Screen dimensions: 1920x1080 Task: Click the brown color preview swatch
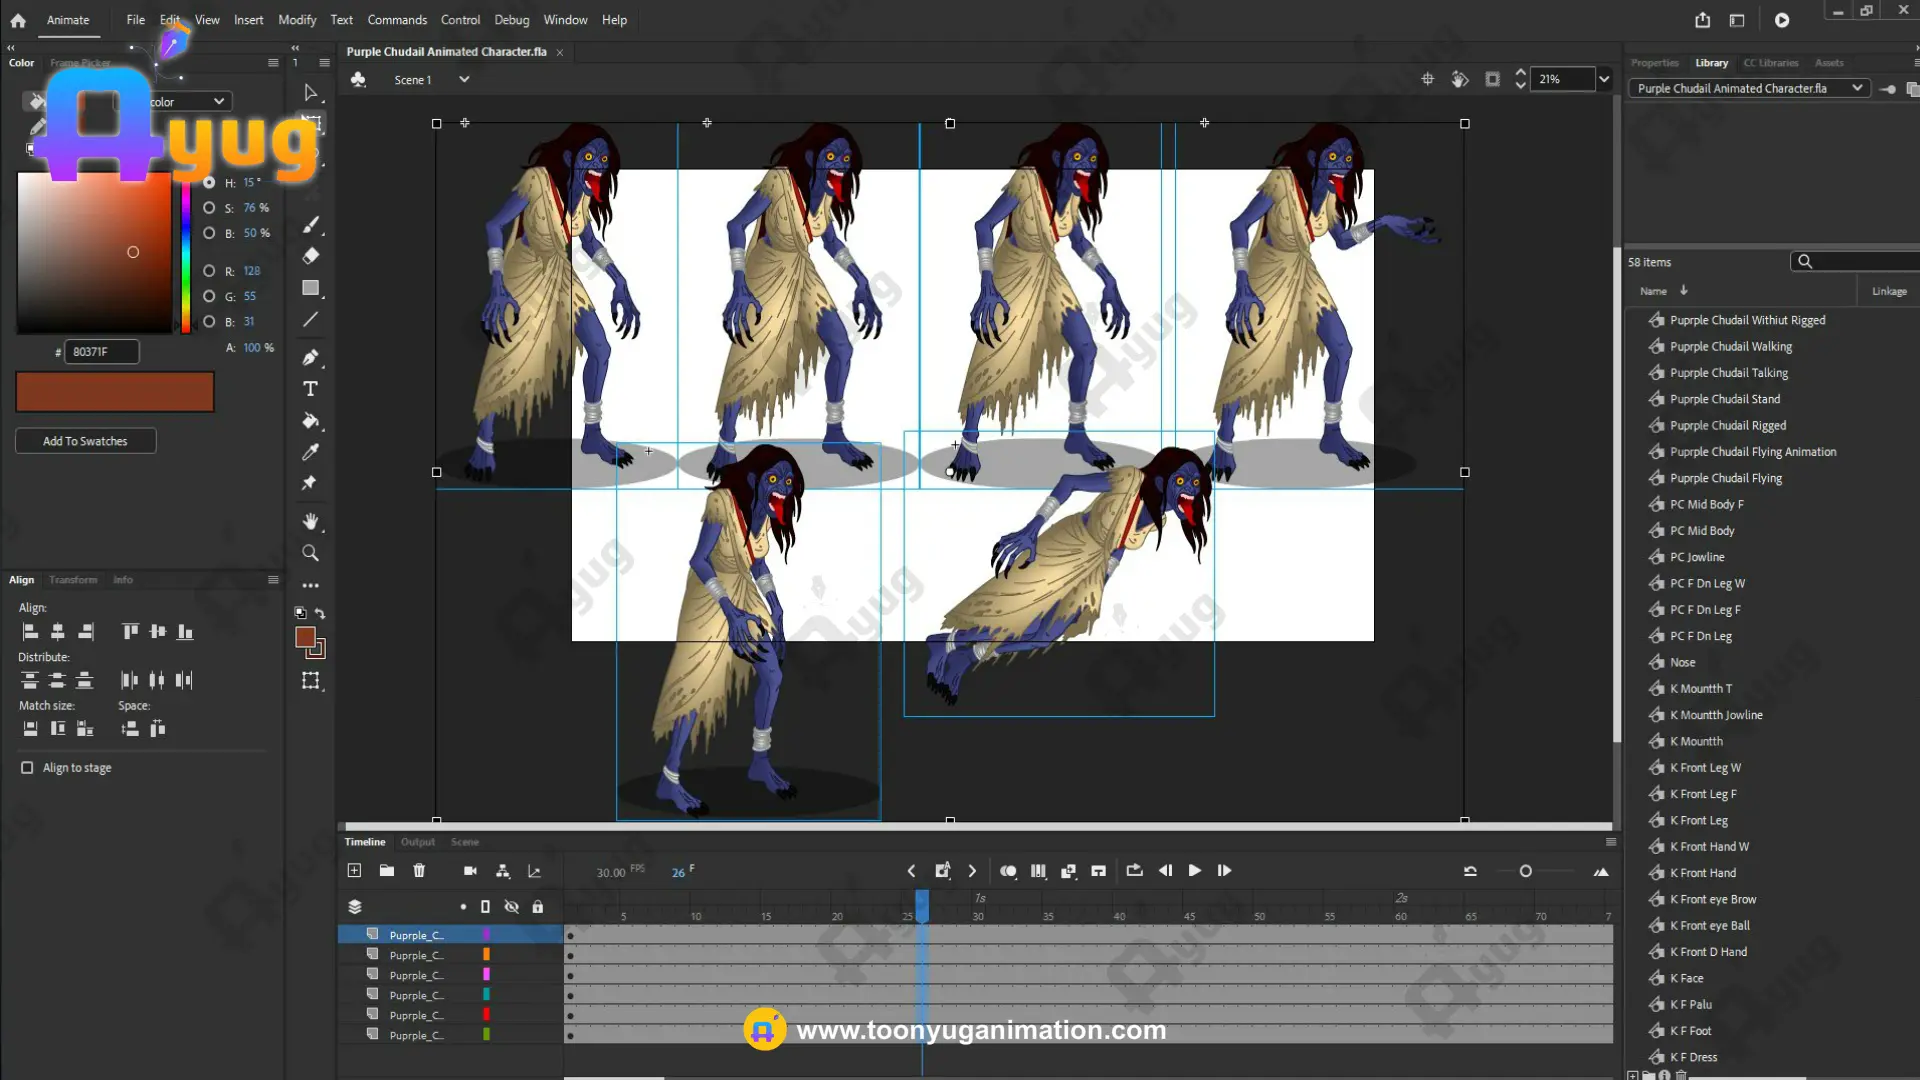[115, 392]
